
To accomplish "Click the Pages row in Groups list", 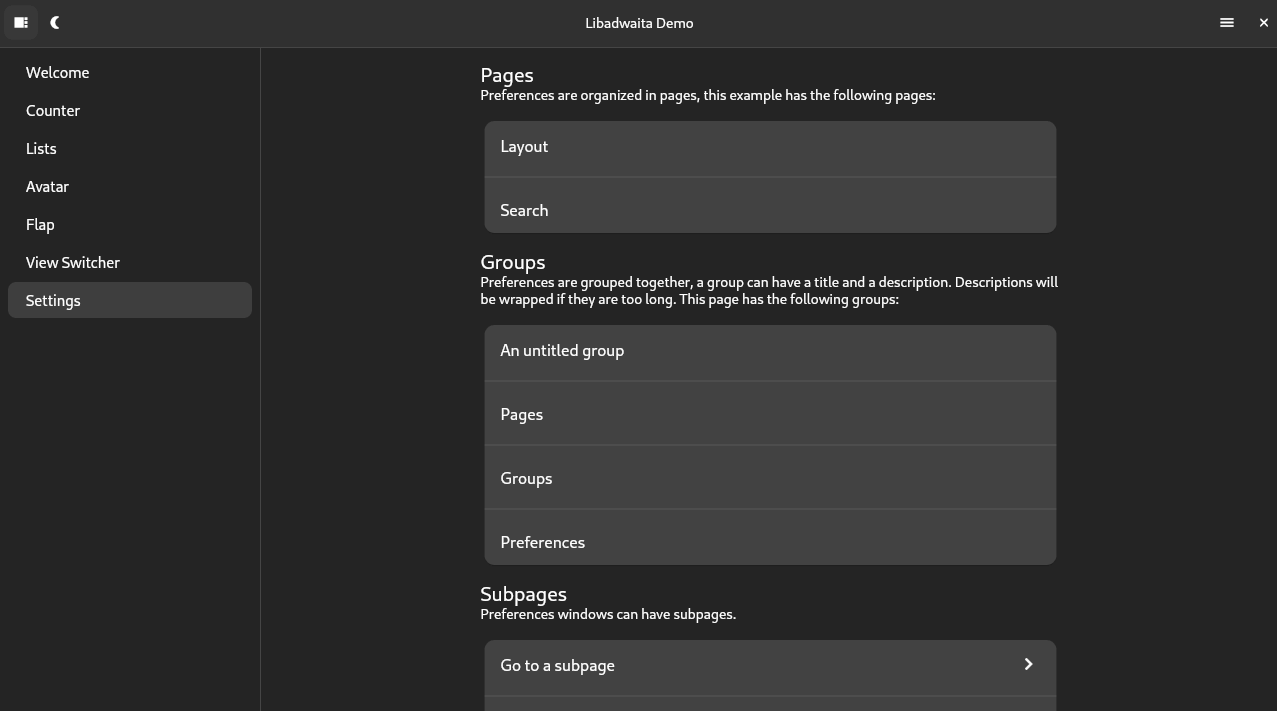I will coord(770,414).
